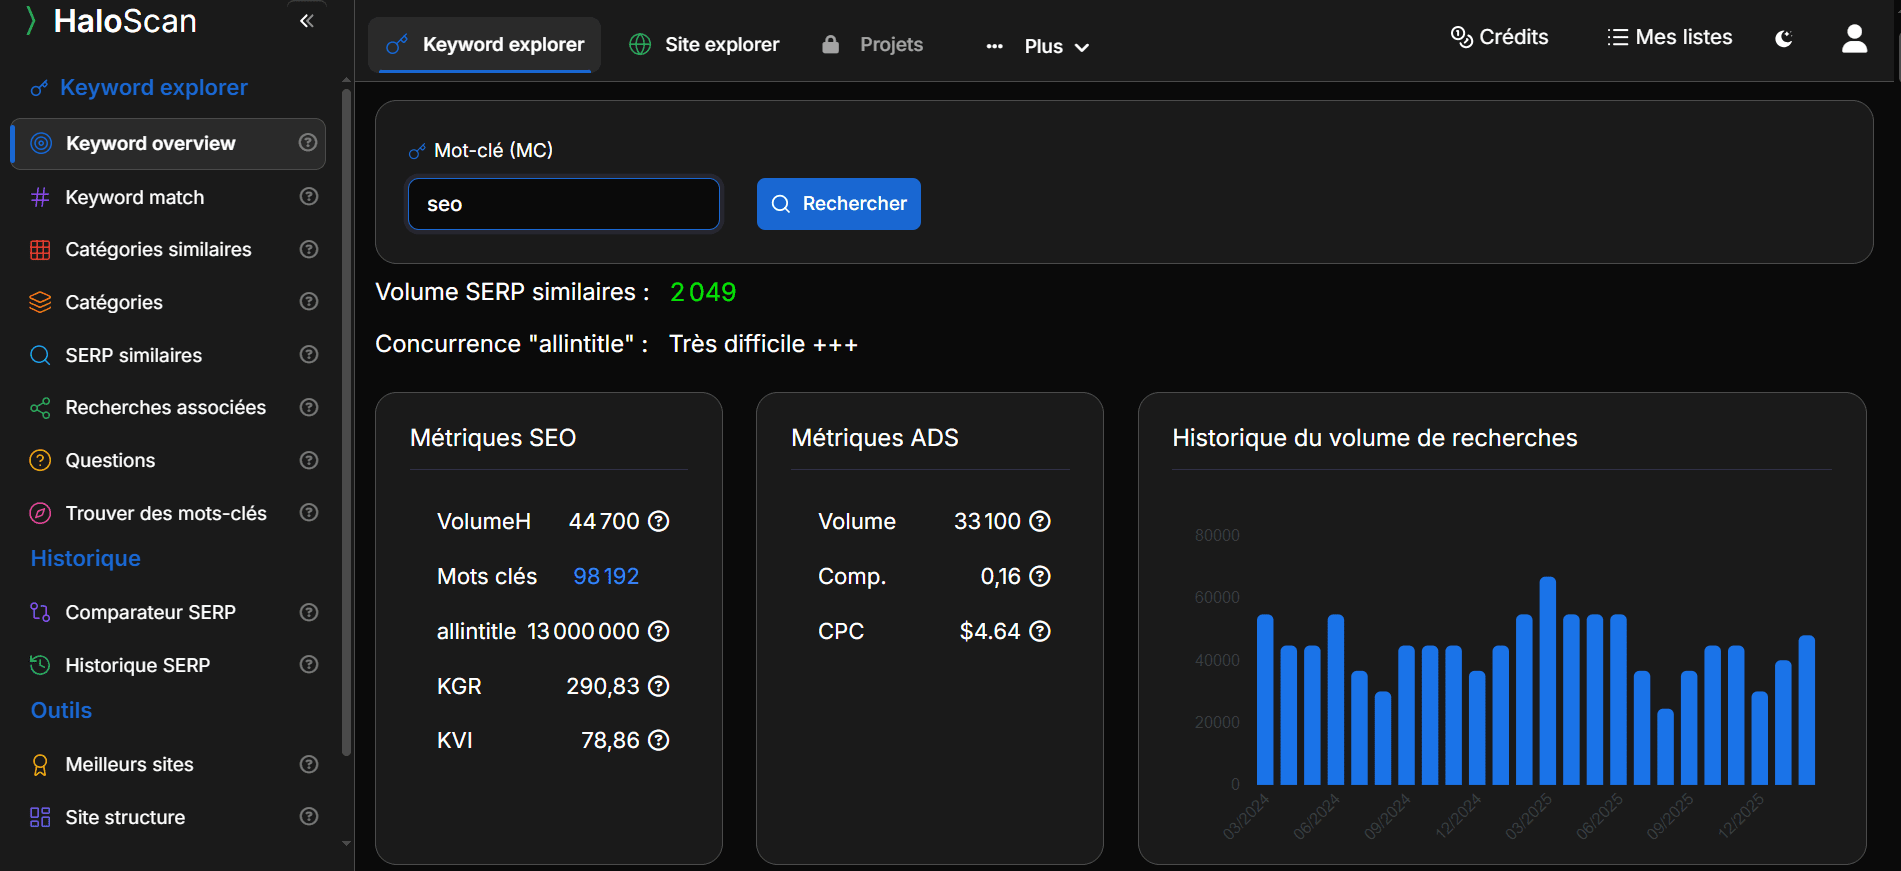Open Mes listes
The image size is (1901, 871).
[x=1670, y=37]
